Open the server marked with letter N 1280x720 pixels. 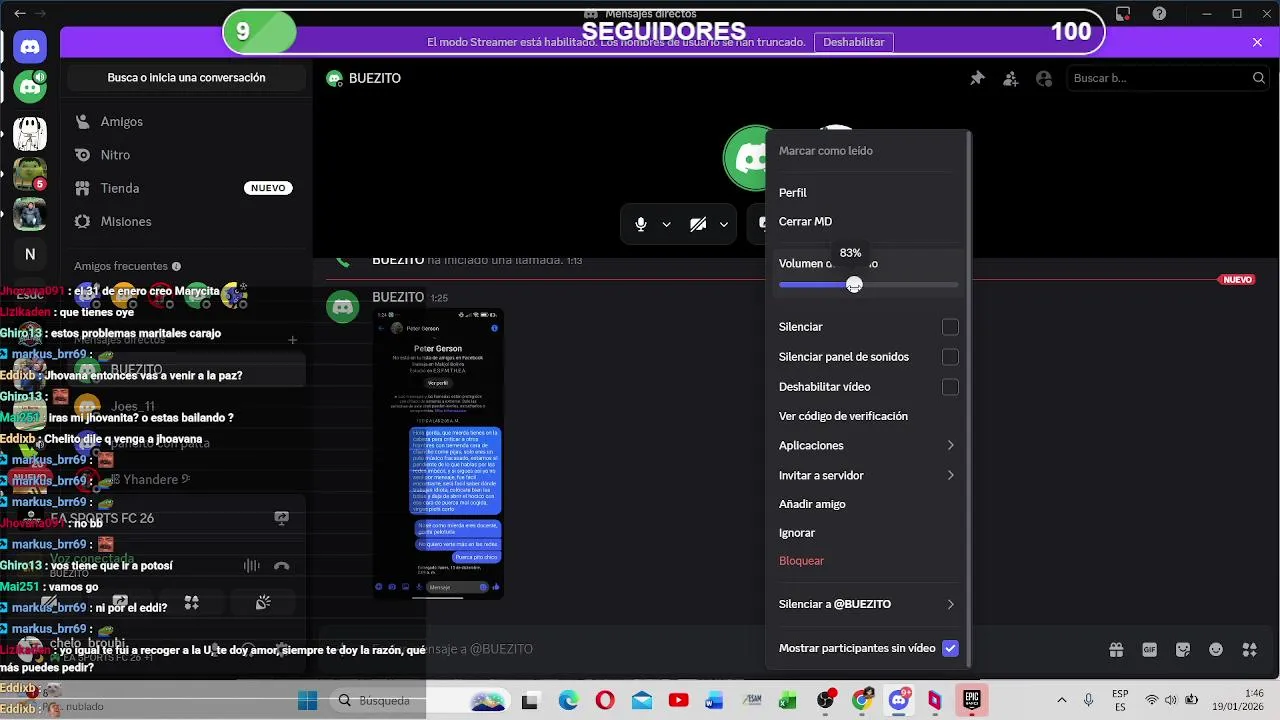30,254
